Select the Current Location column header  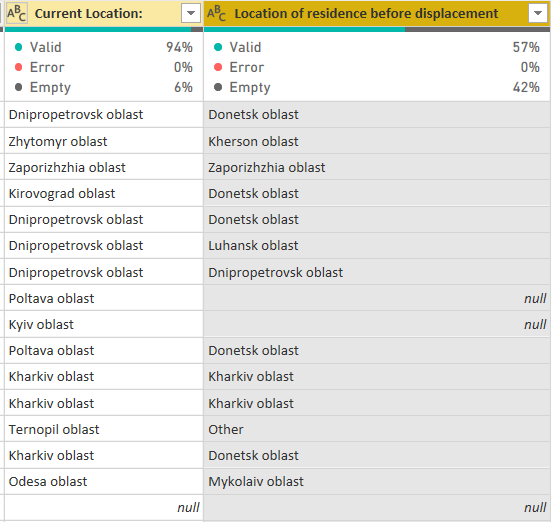(x=104, y=13)
